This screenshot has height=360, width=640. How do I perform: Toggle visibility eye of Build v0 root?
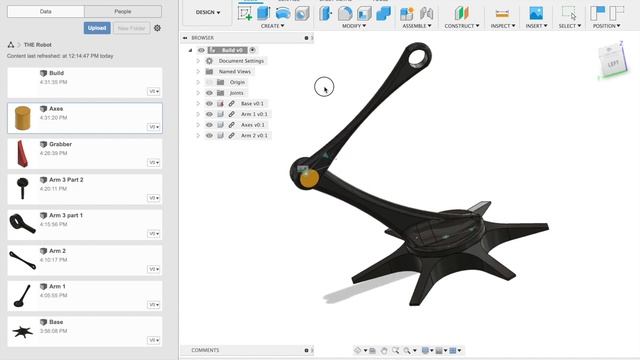pos(201,50)
